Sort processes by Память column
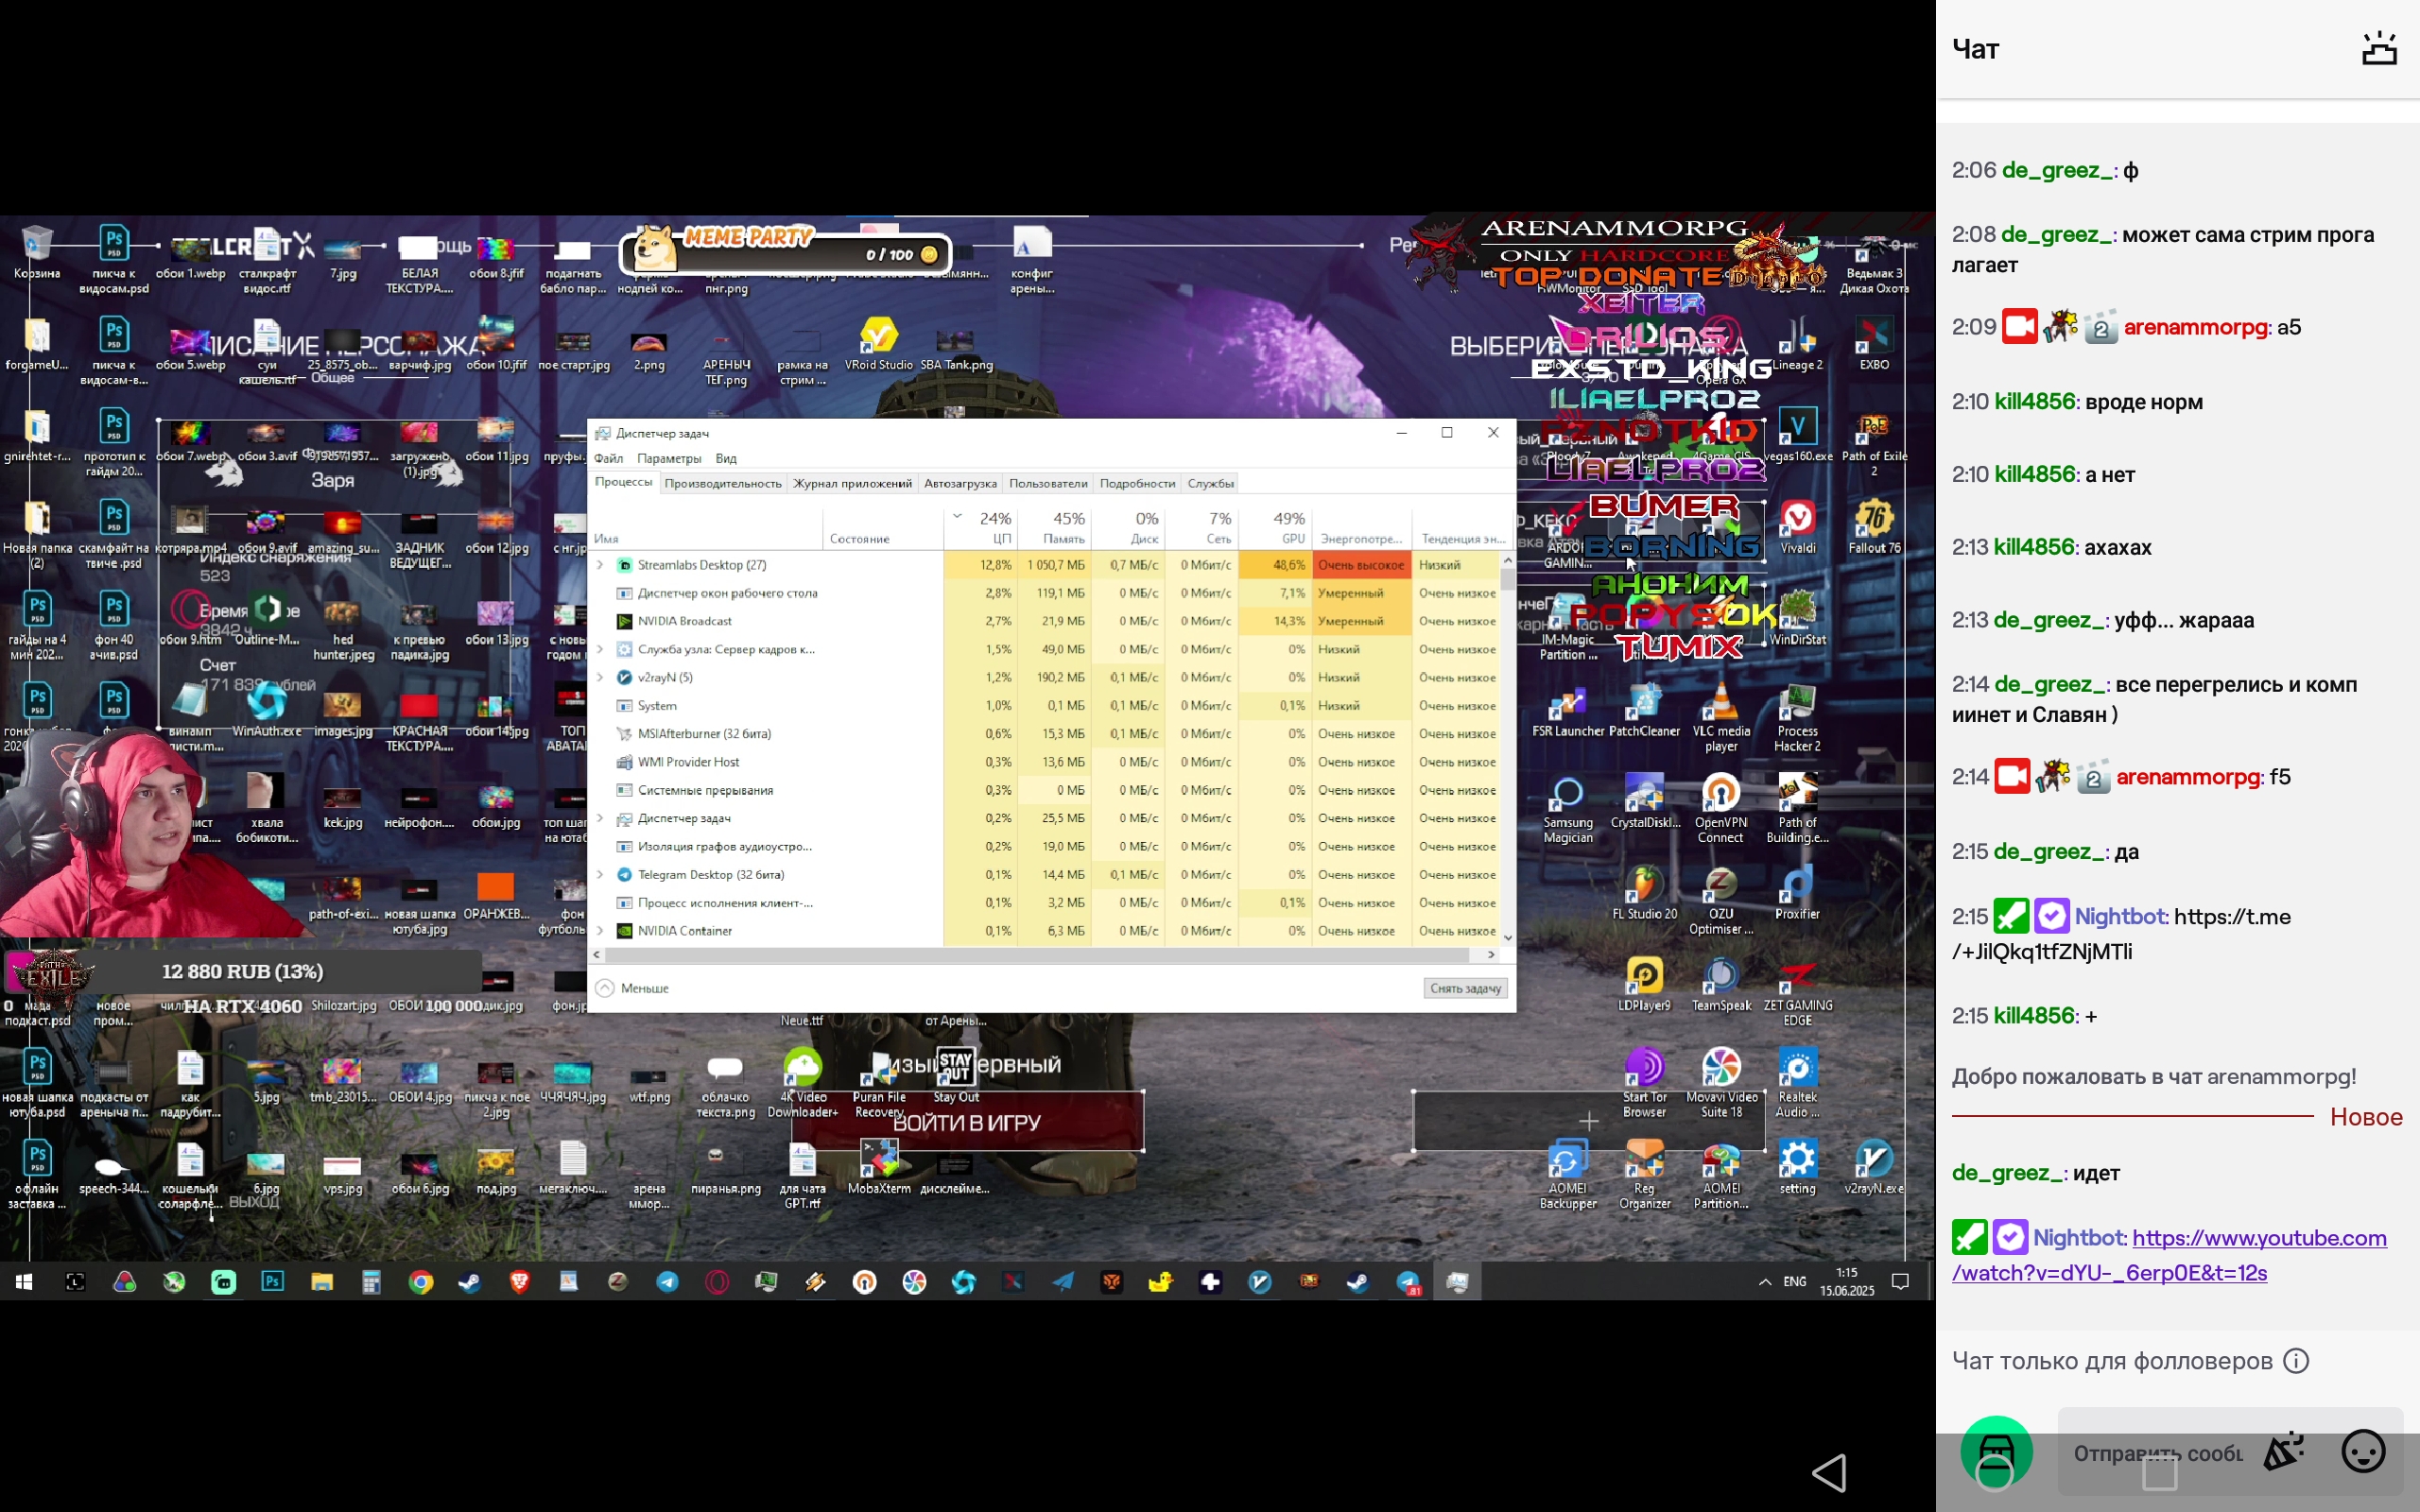The image size is (2420, 1512). tap(1054, 527)
